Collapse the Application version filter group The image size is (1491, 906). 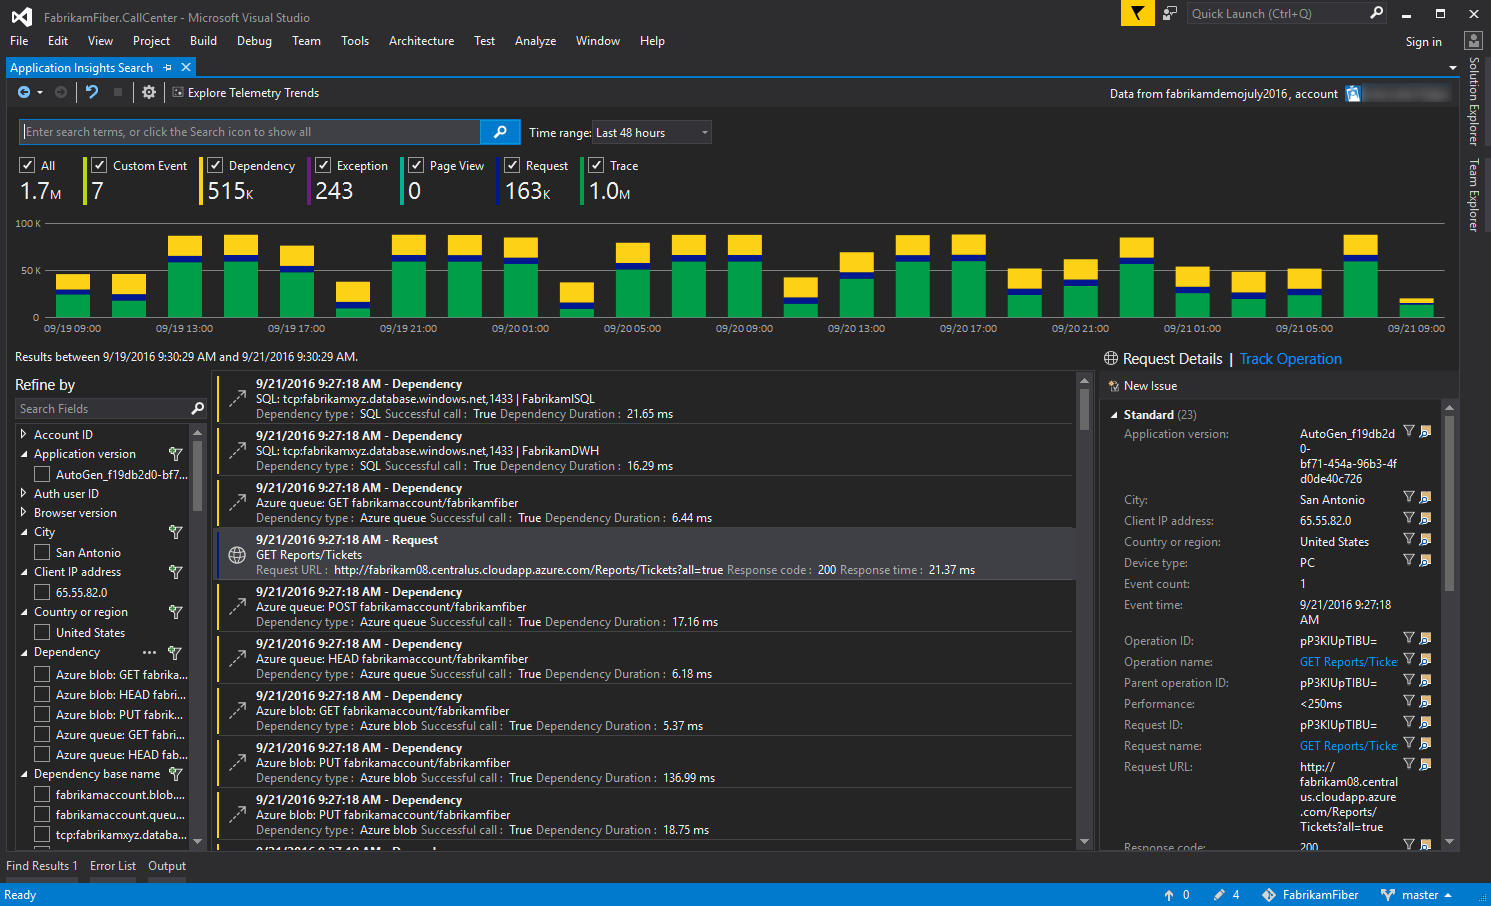pyautogui.click(x=23, y=454)
